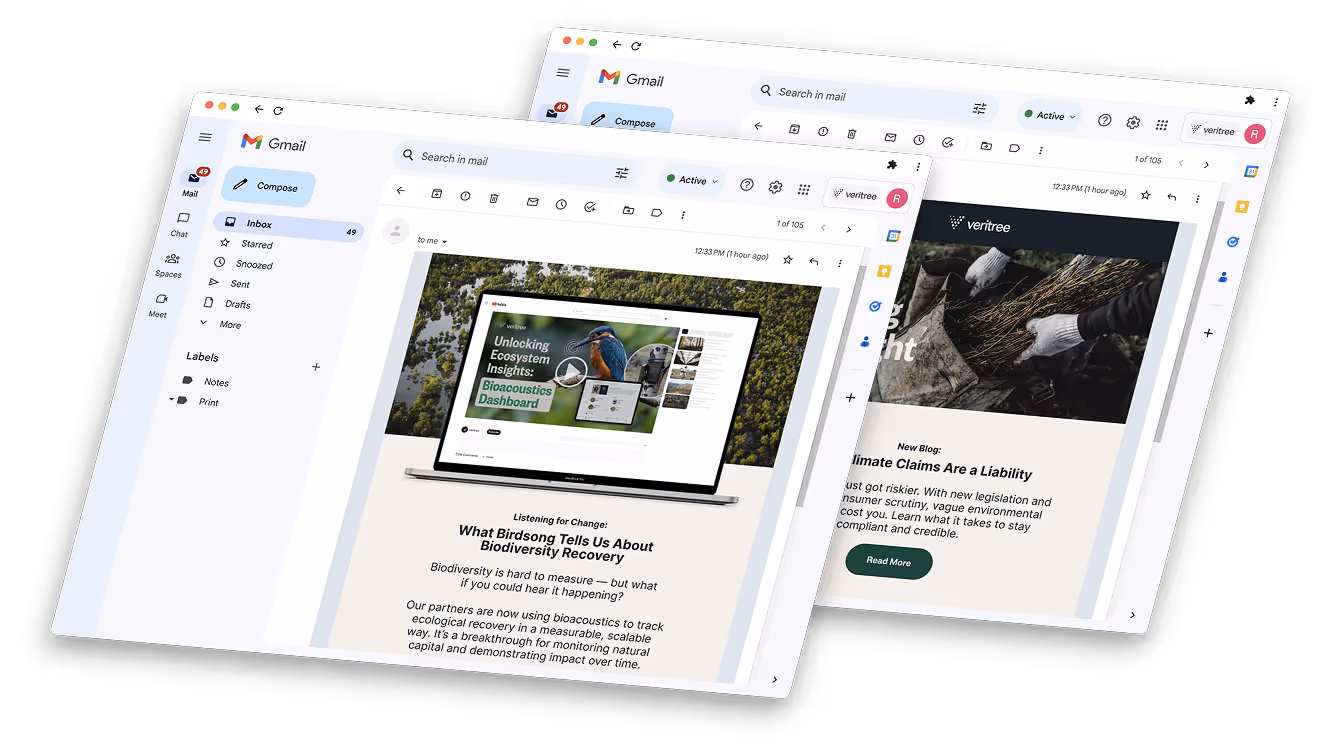The width and height of the screenshot is (1334, 749).
Task: Snooze the email in front window
Action: point(562,204)
